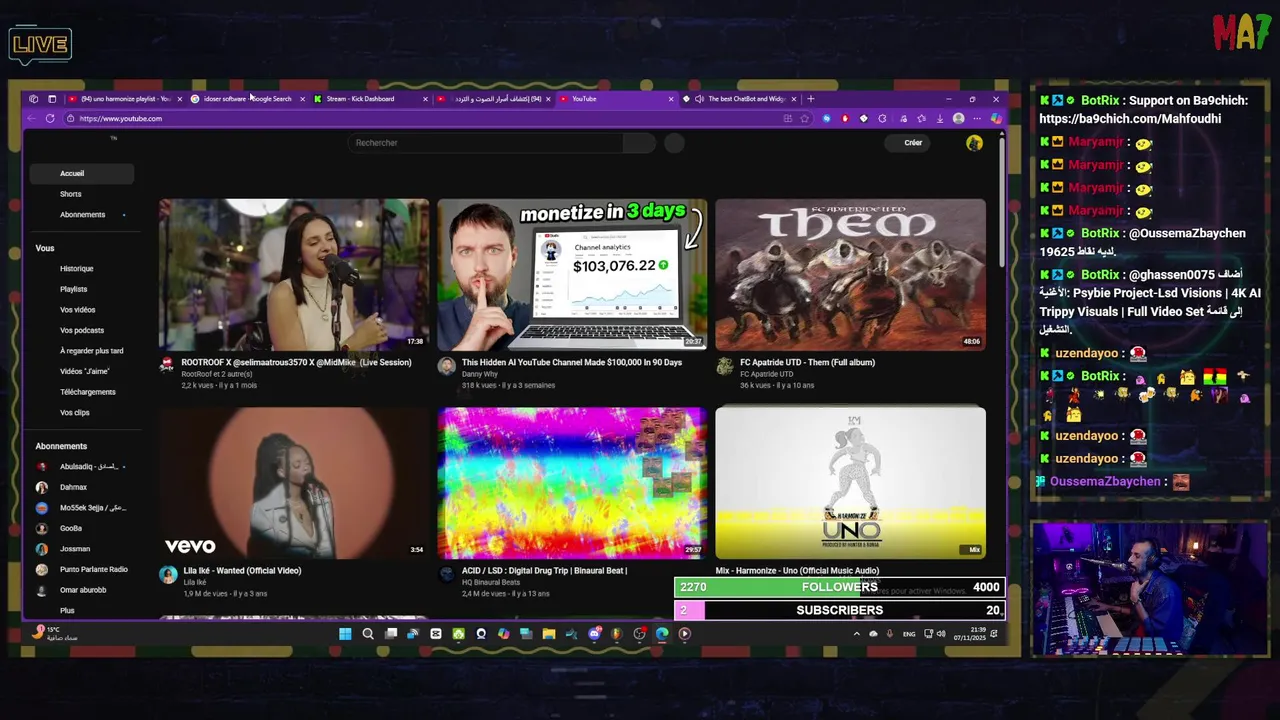1280x720 pixels.
Task: Play FC Apatride UTD Them album thumbnail
Action: click(850, 274)
